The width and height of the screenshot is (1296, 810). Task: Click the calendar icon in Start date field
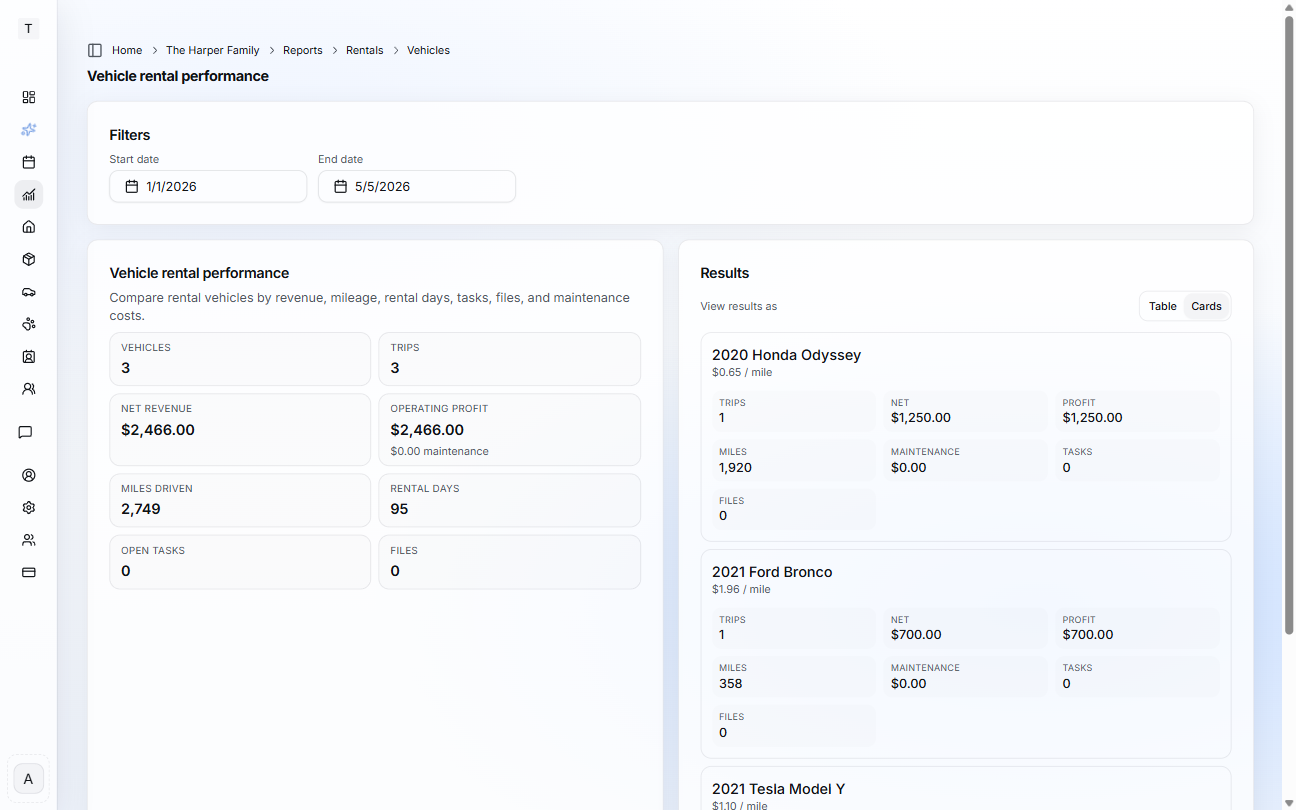pyautogui.click(x=132, y=186)
